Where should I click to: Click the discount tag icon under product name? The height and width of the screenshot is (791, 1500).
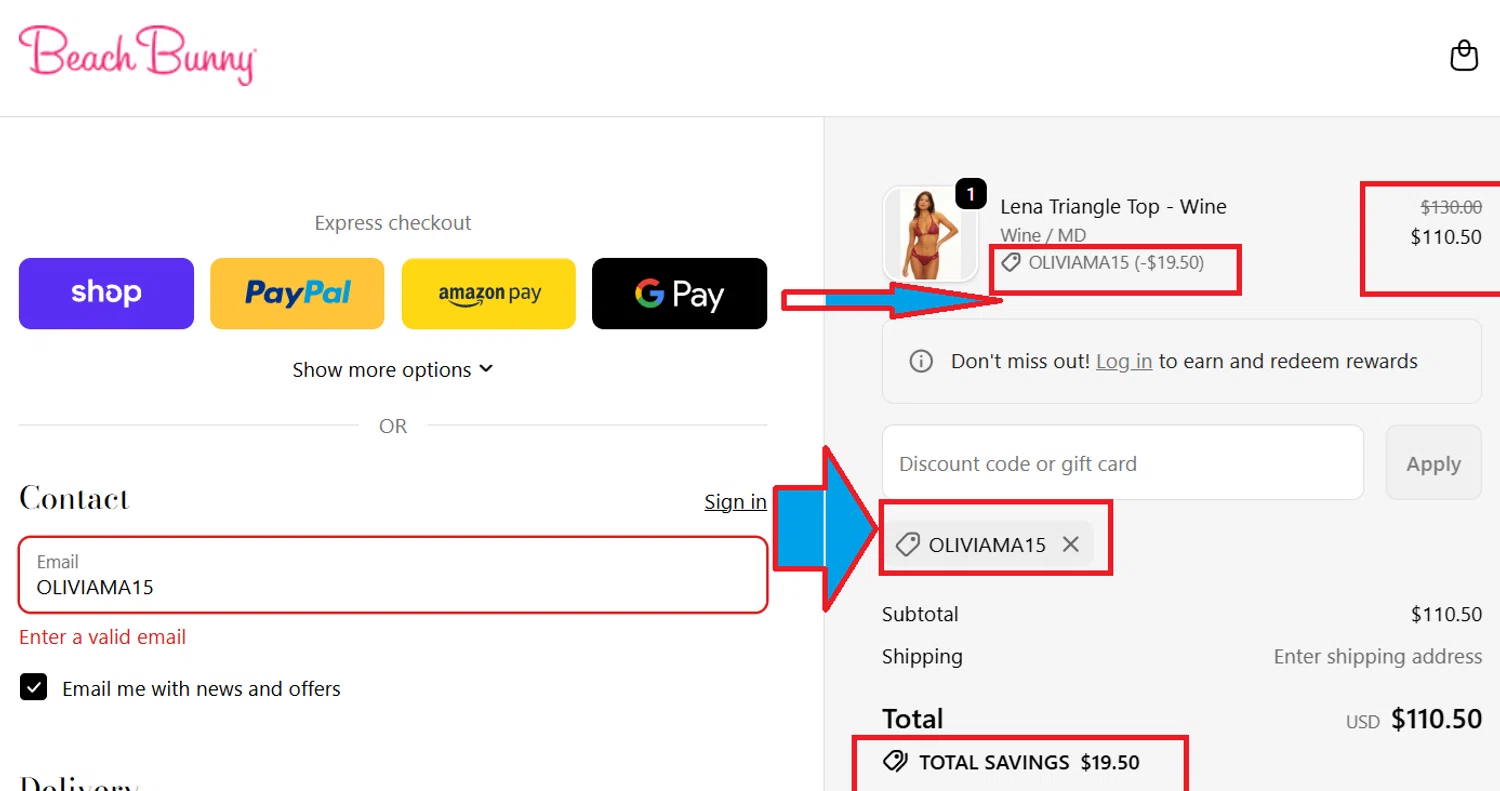click(x=1011, y=263)
